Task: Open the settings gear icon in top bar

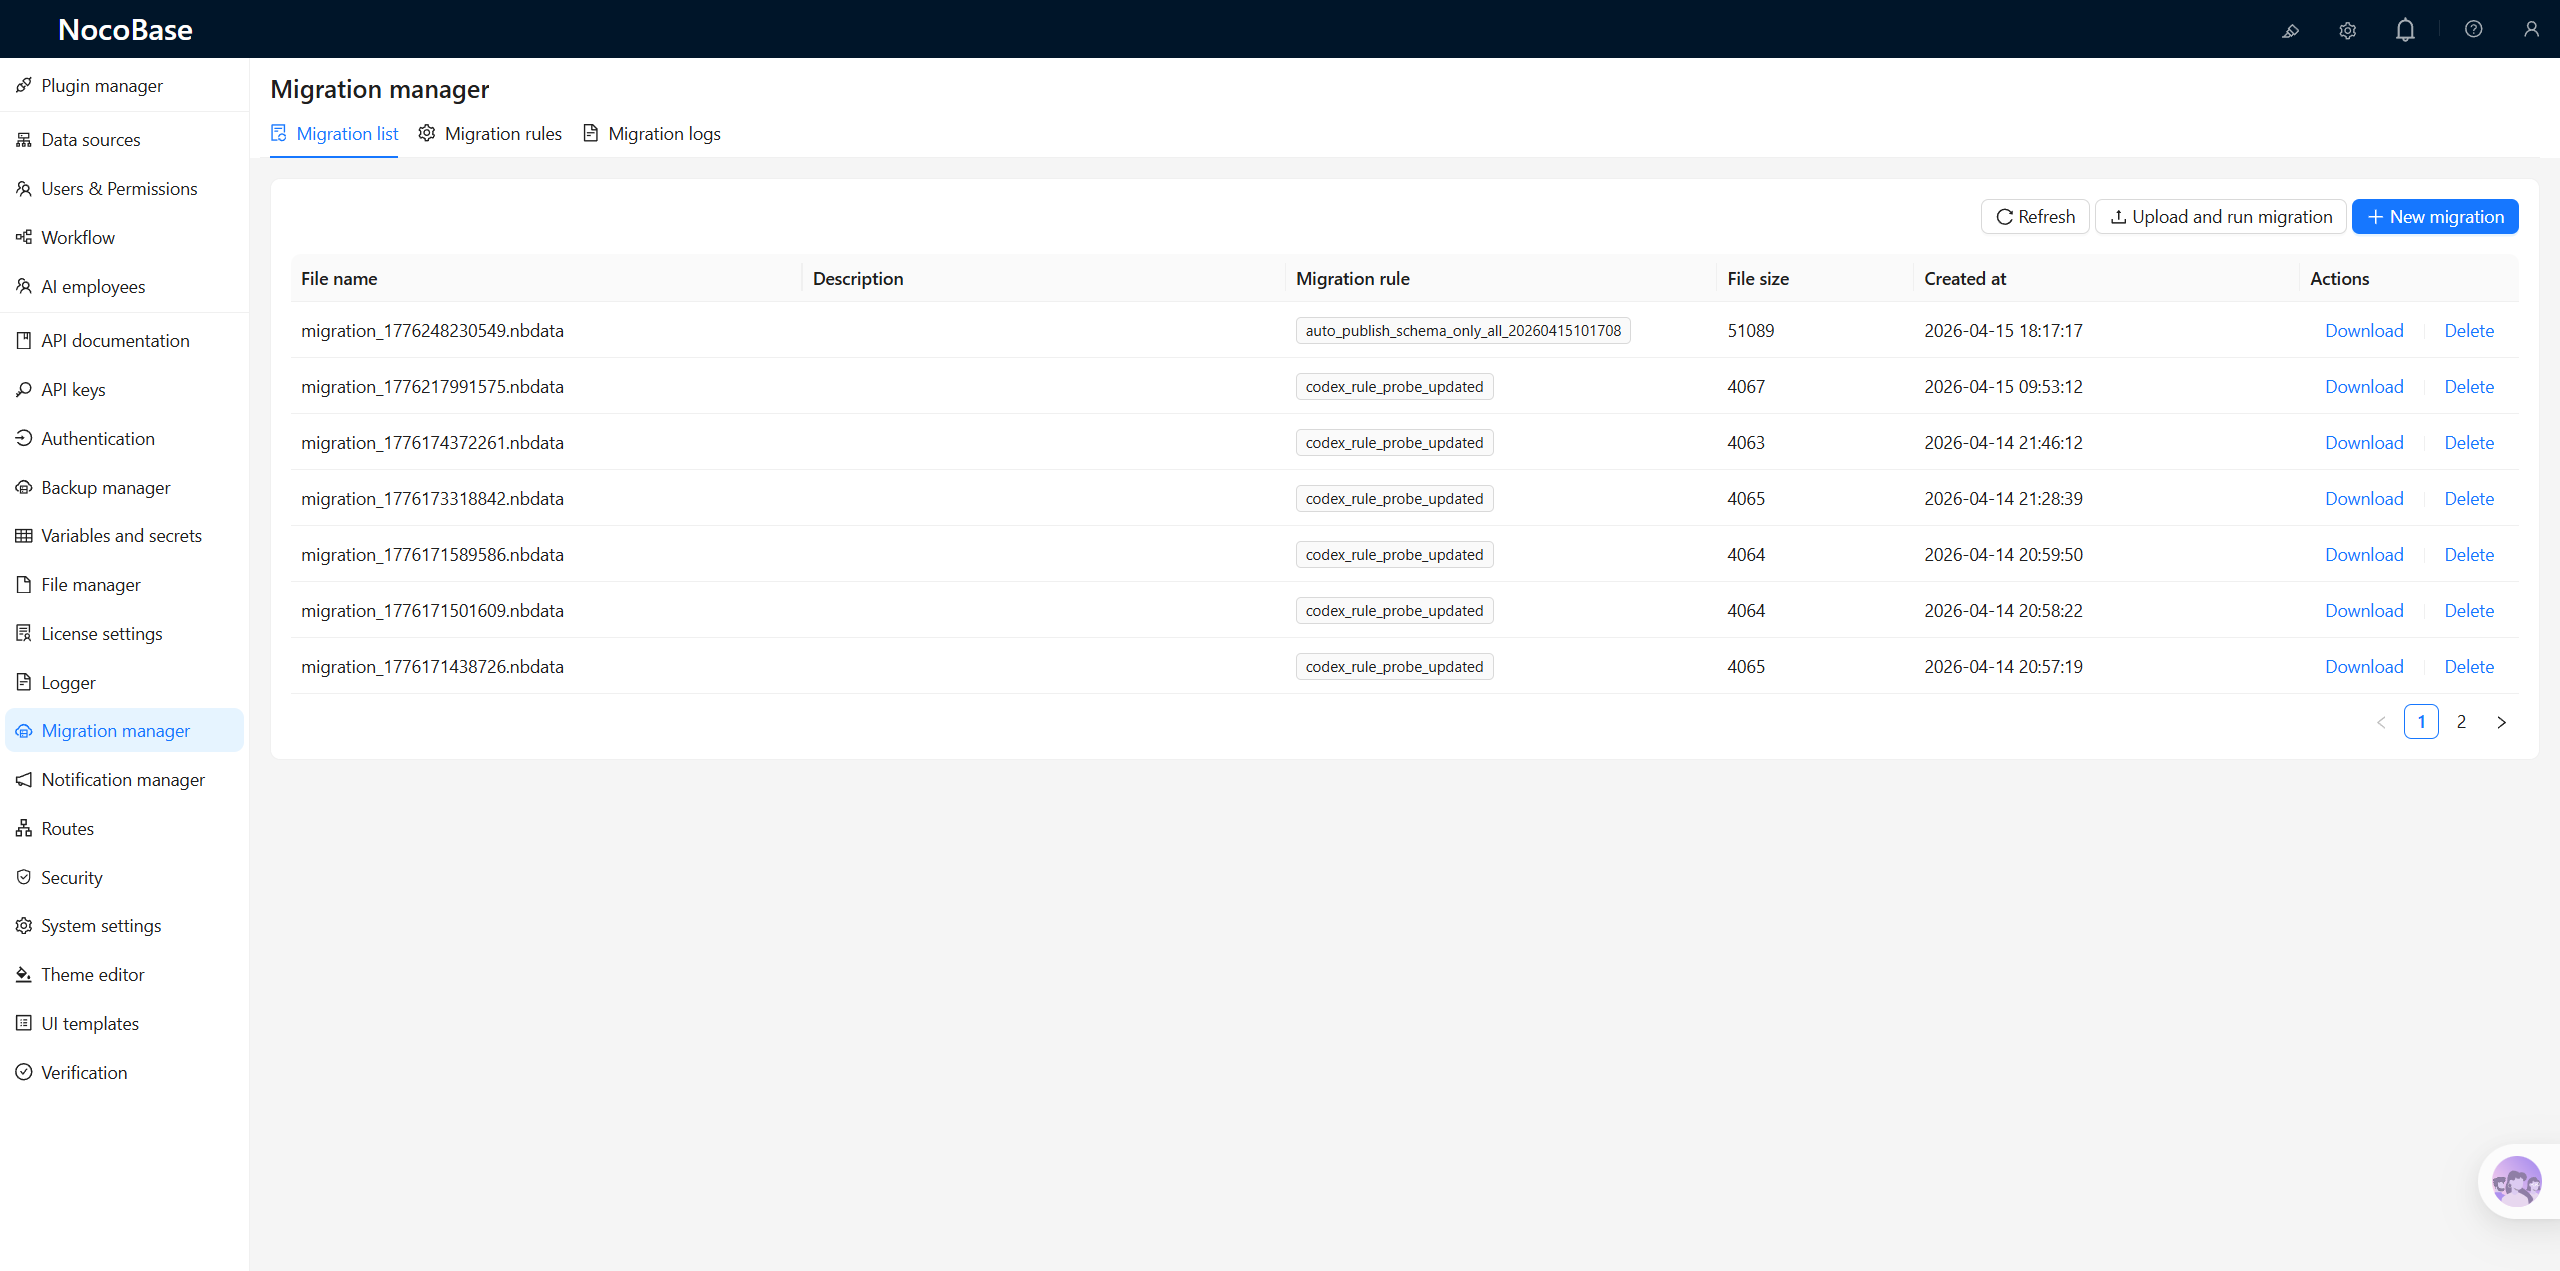Action: coord(2347,30)
